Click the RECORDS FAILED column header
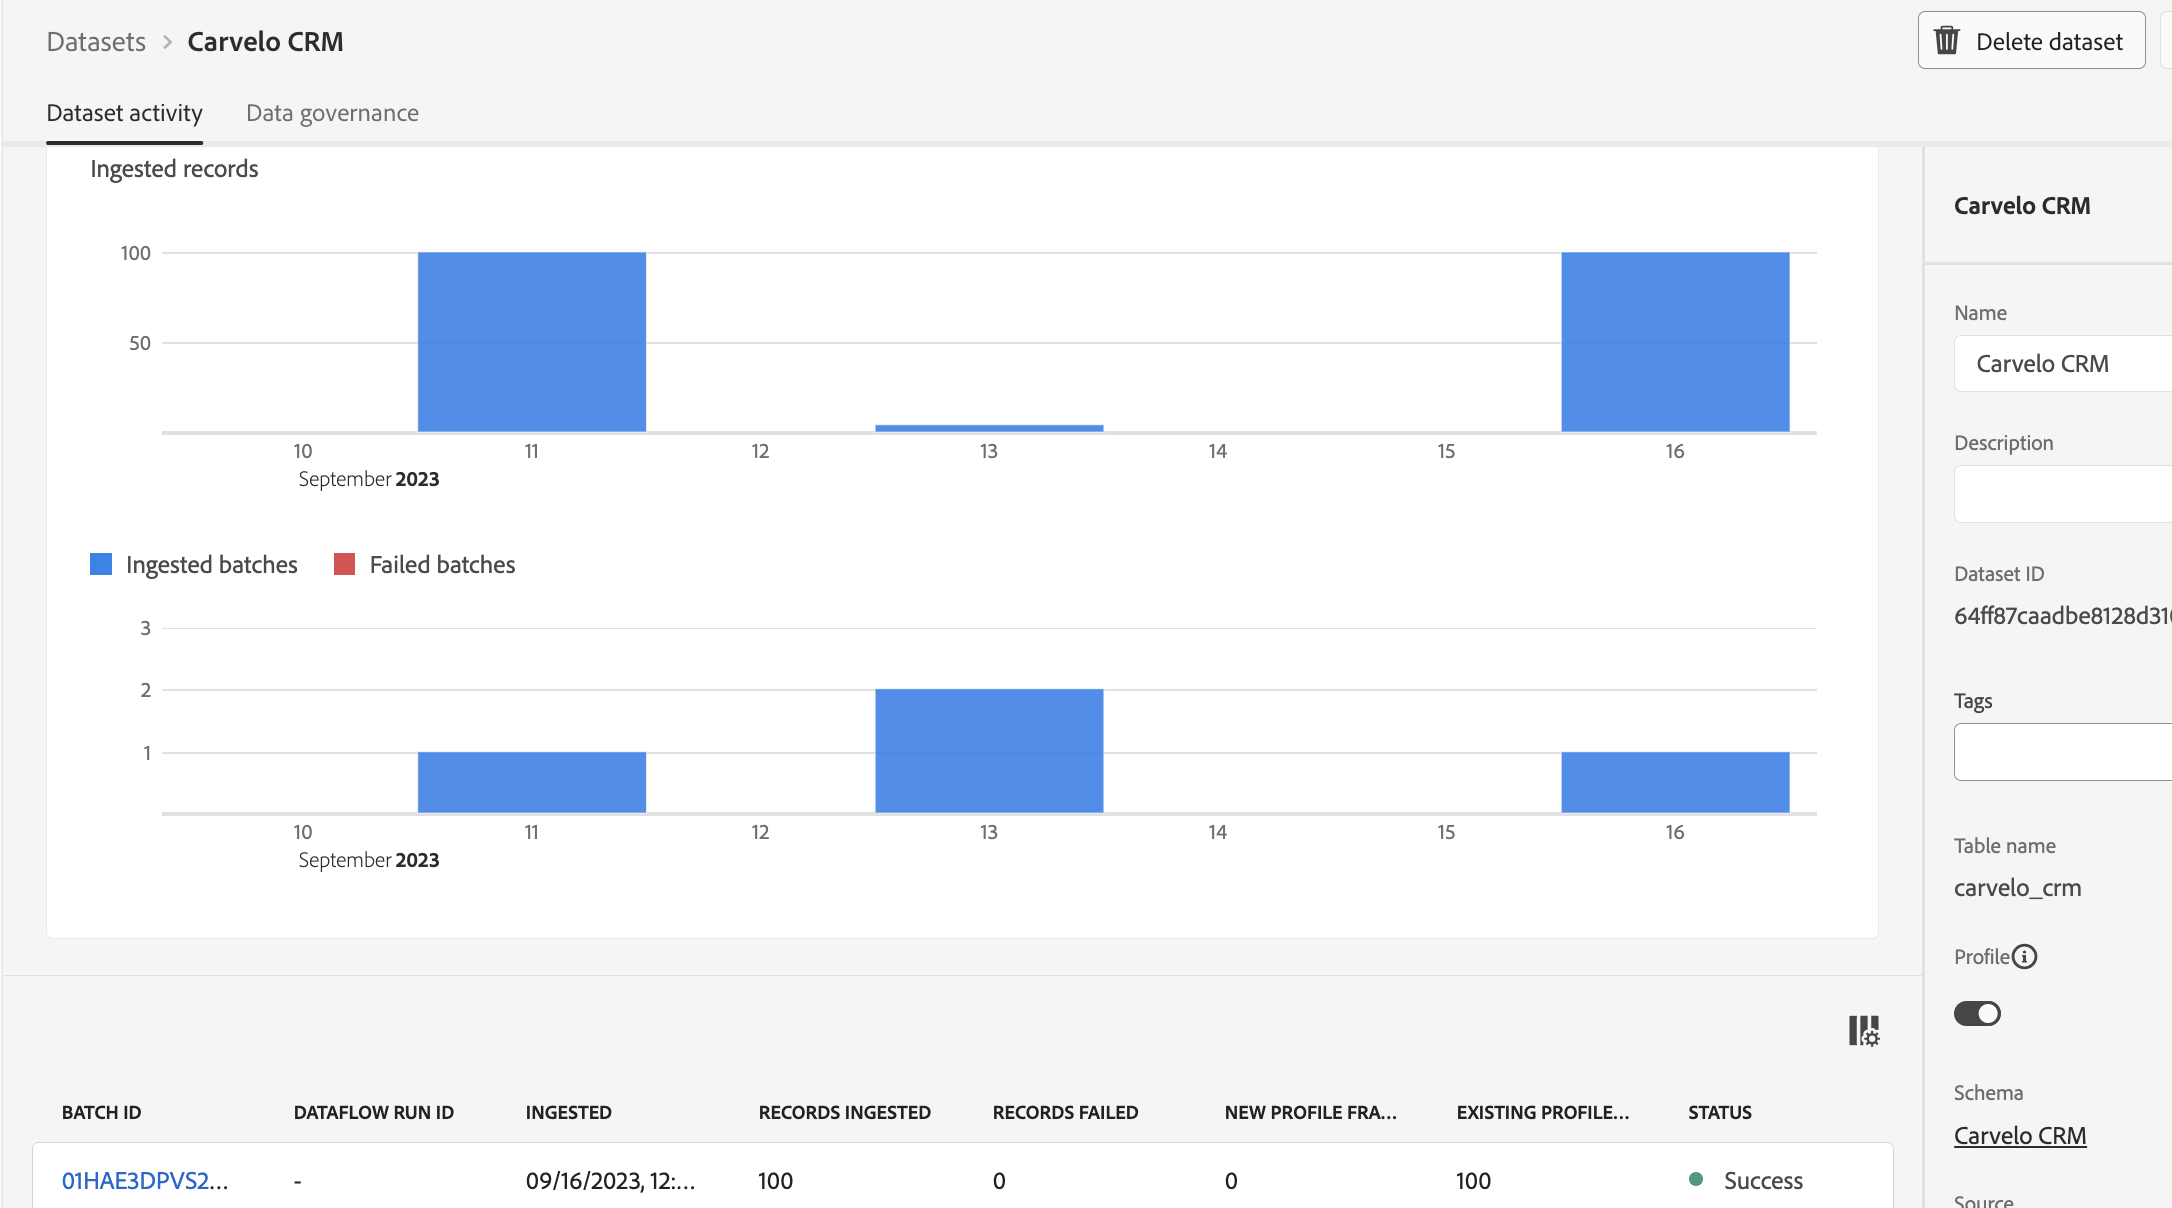This screenshot has width=2172, height=1208. point(1065,1113)
